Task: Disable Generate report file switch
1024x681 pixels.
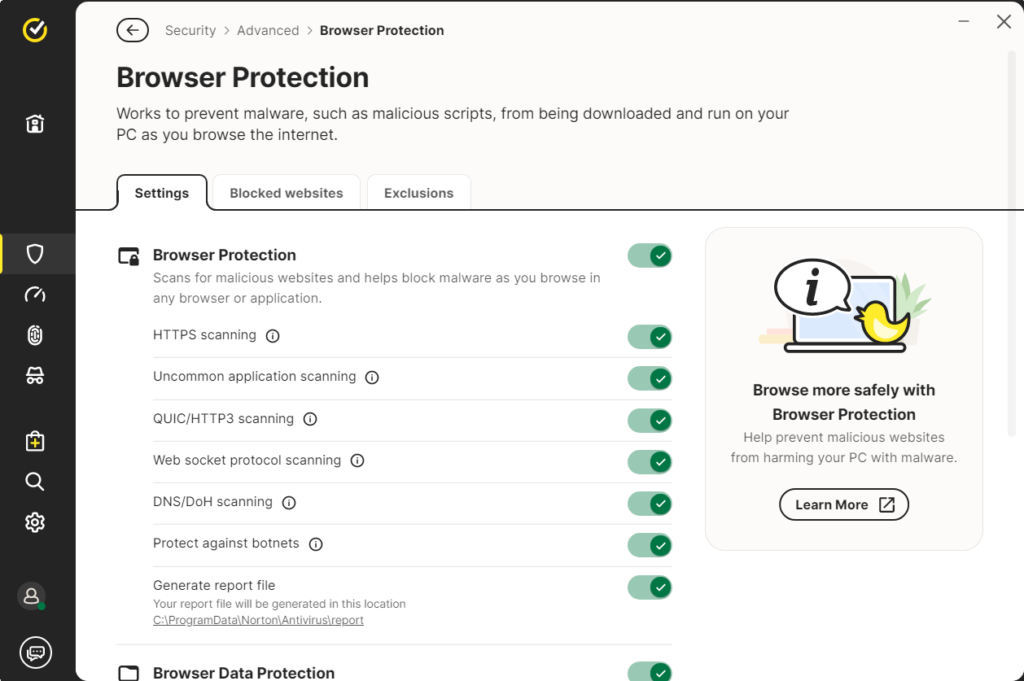Action: (x=650, y=587)
